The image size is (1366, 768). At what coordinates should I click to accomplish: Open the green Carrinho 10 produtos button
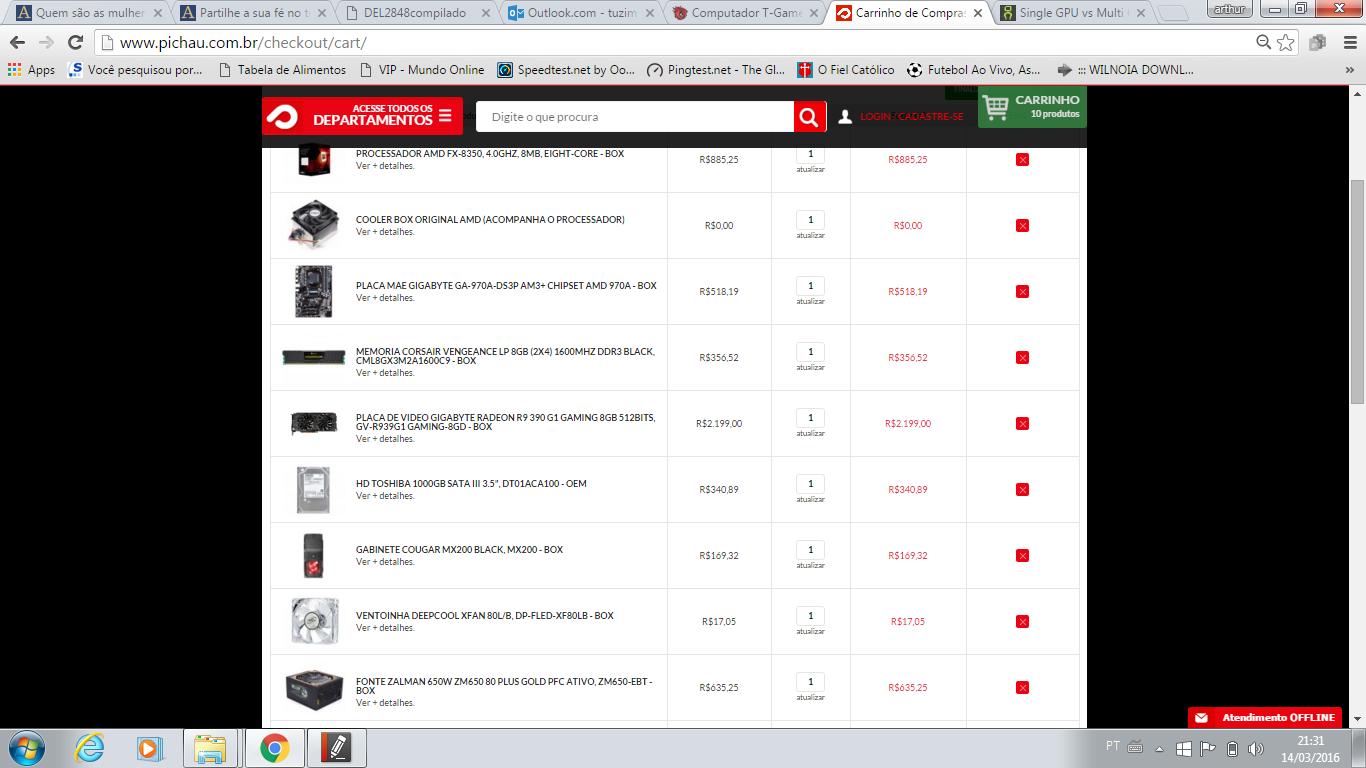coord(1032,106)
